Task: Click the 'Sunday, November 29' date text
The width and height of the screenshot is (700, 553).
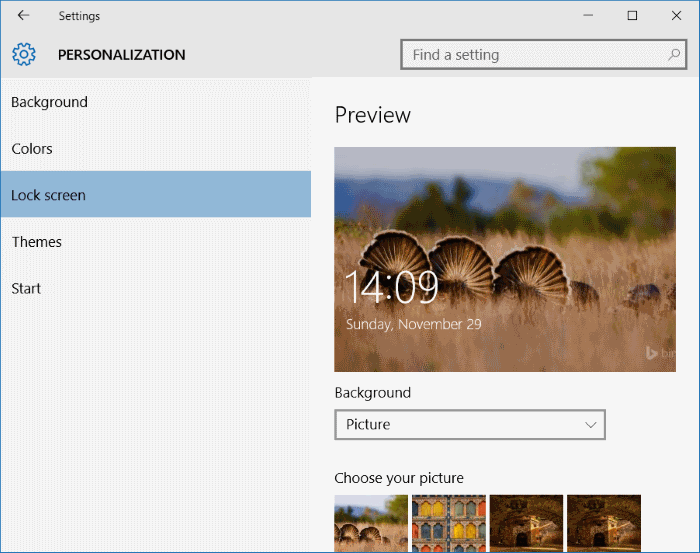Action: [x=413, y=324]
